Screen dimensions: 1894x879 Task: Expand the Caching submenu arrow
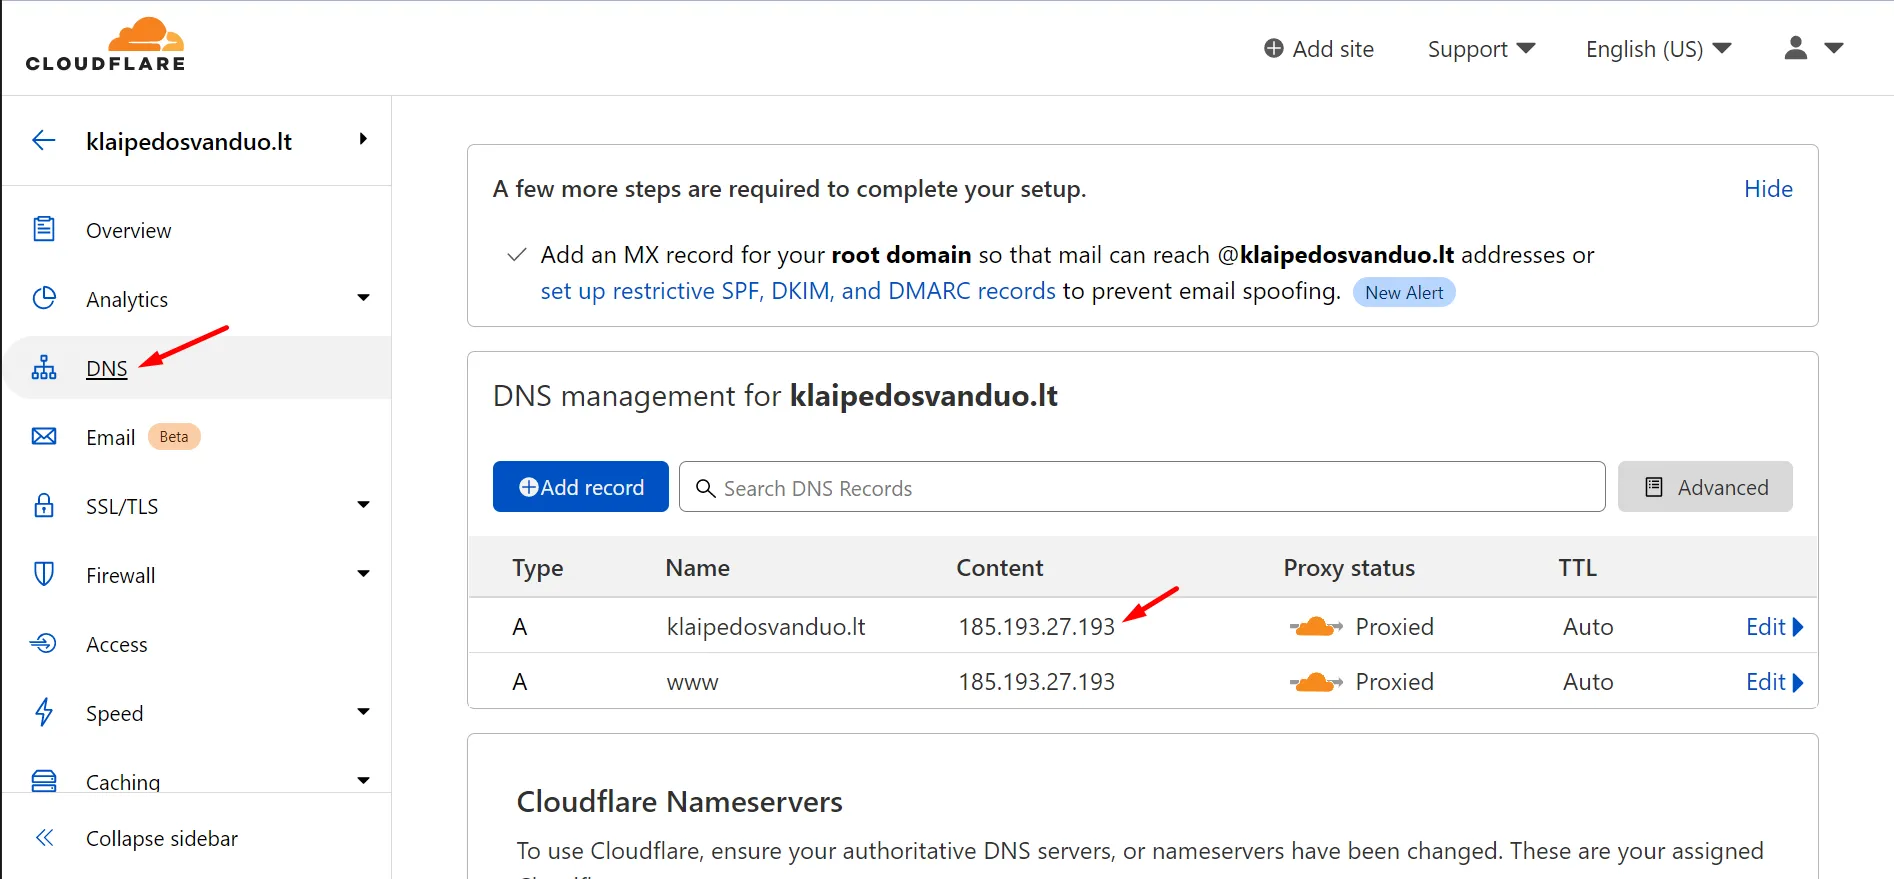tap(363, 779)
